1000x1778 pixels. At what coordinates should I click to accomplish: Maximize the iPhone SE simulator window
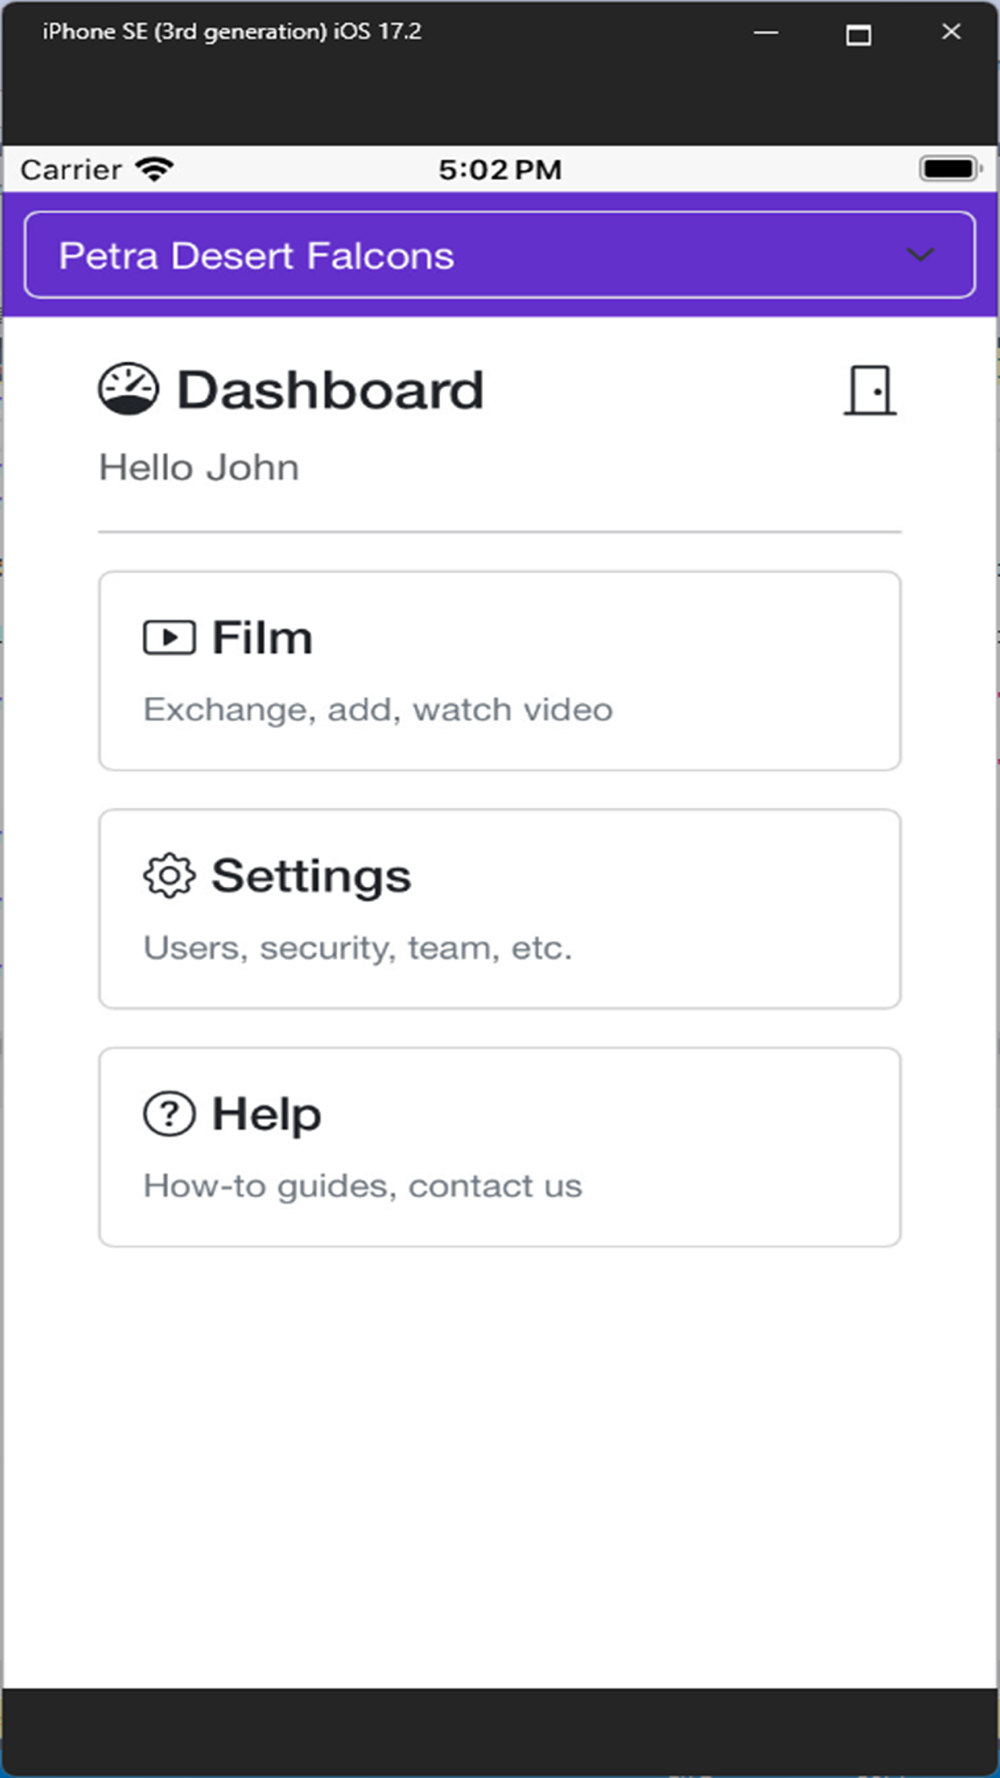(x=858, y=34)
